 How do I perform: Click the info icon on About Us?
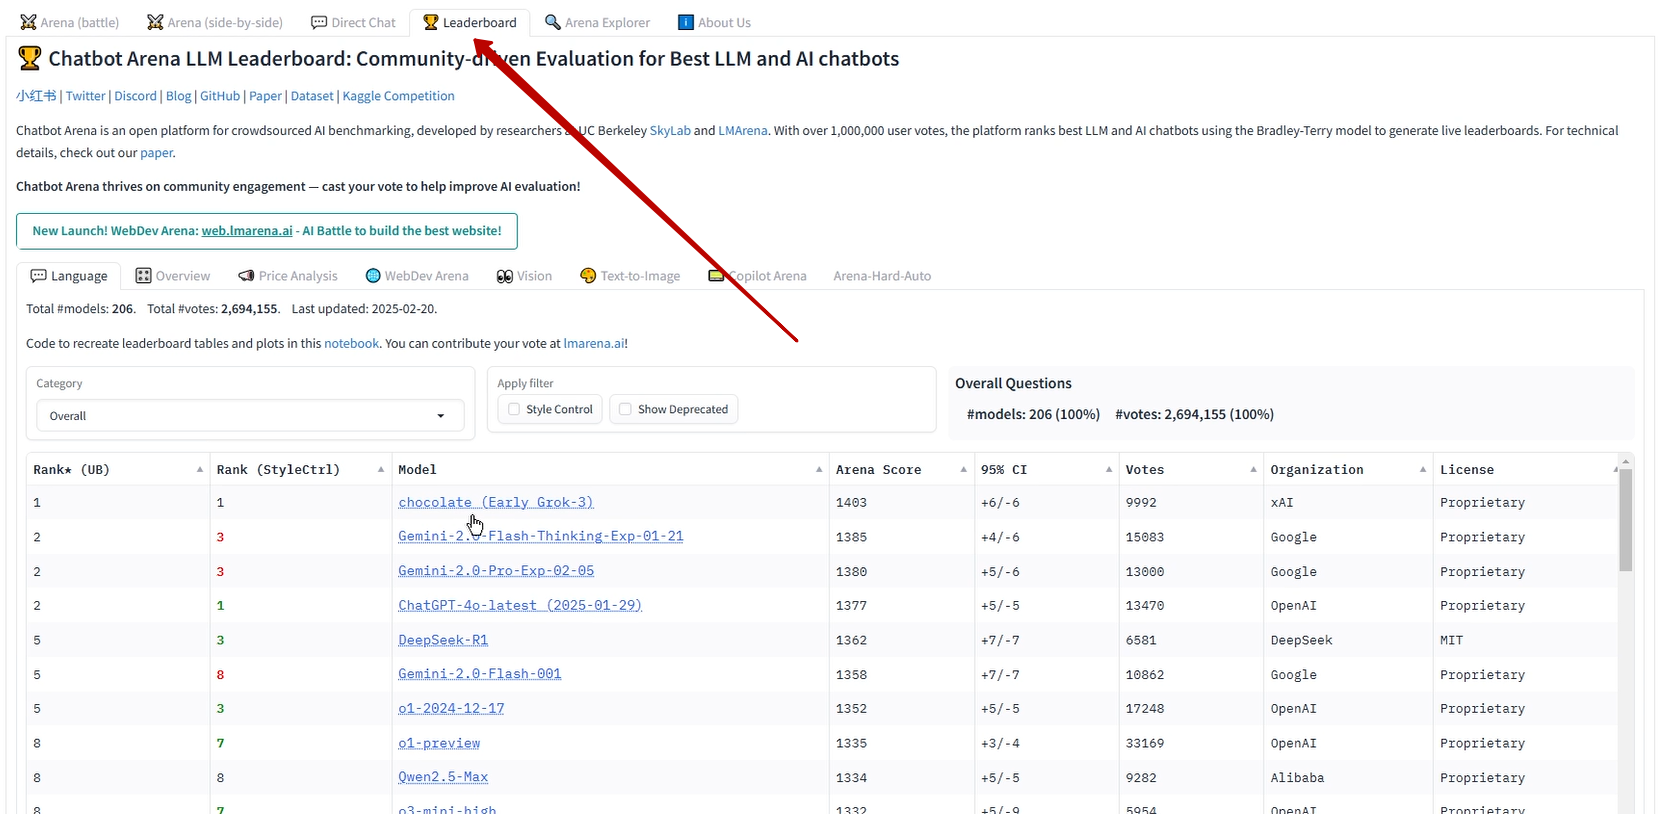pos(686,22)
